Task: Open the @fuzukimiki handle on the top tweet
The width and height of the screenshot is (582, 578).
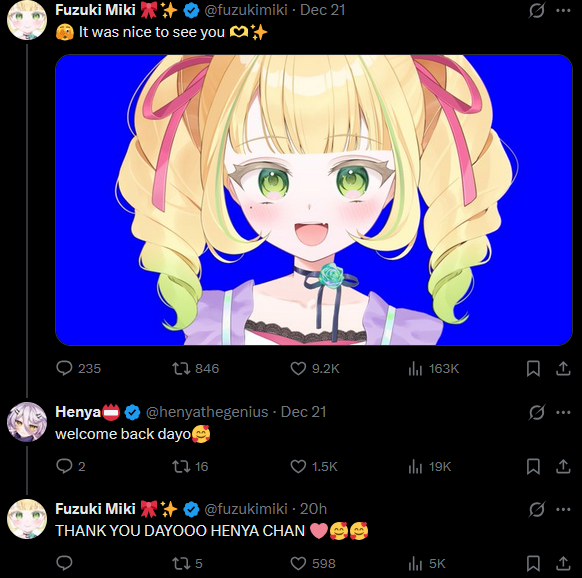Action: (x=246, y=10)
